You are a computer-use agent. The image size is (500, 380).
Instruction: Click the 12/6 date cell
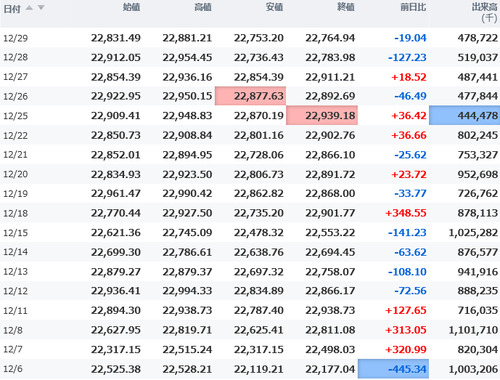pos(13,369)
